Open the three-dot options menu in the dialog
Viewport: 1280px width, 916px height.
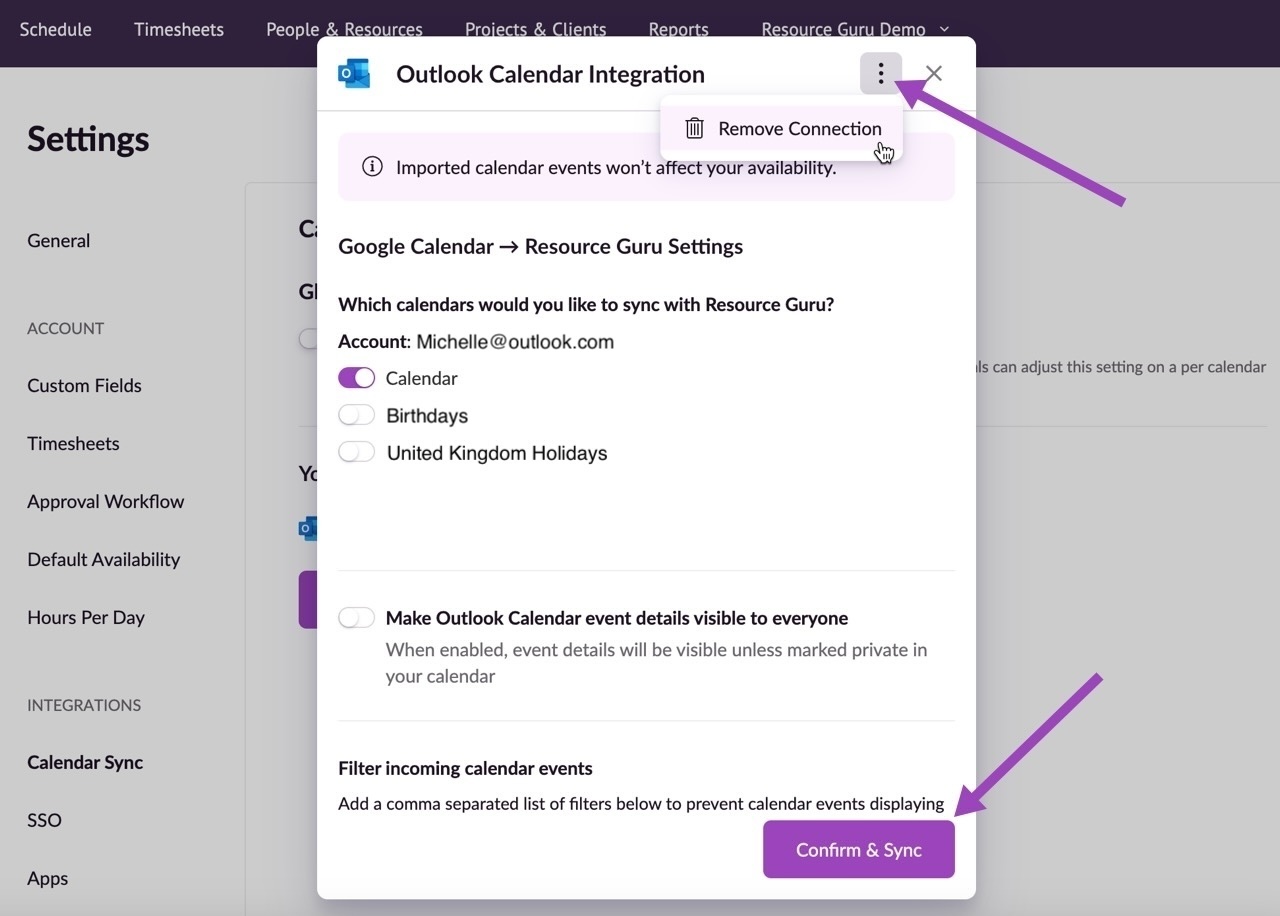(880, 73)
